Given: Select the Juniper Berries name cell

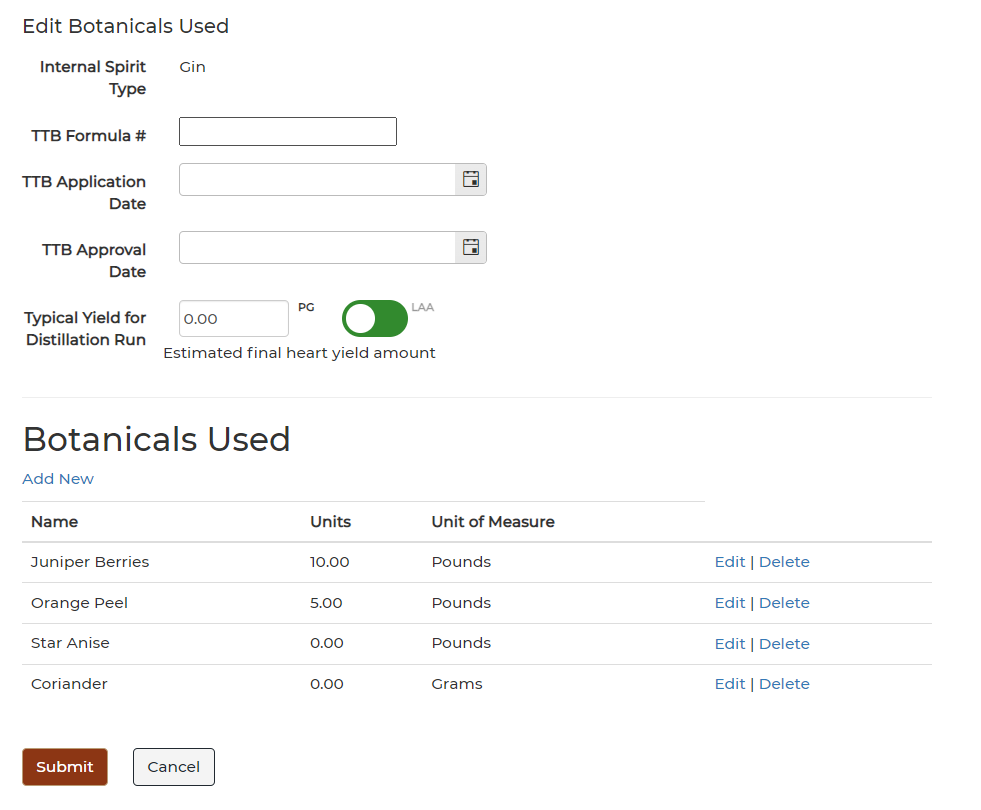Looking at the screenshot, I should tap(90, 562).
